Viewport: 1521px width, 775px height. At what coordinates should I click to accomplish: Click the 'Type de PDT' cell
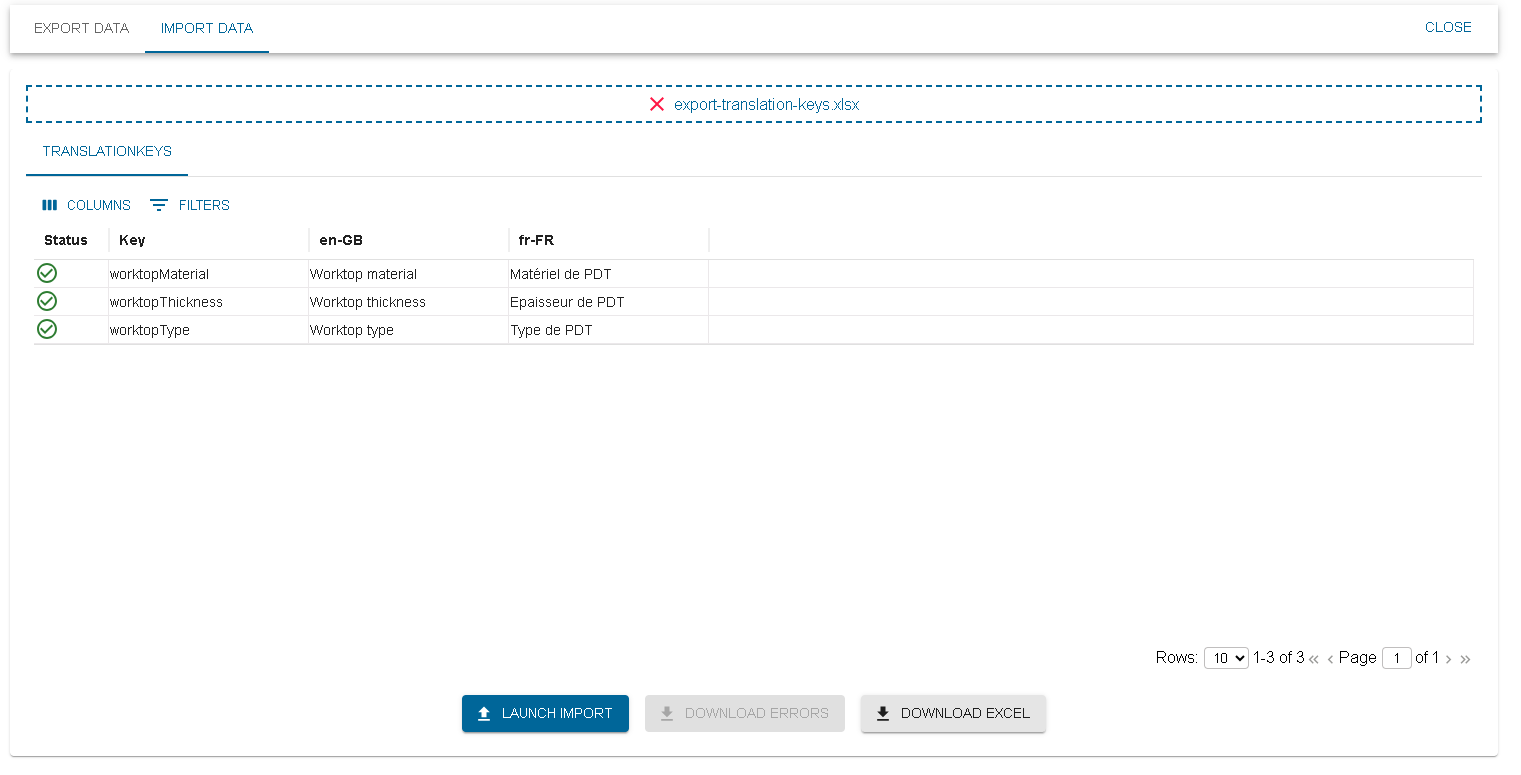pos(608,330)
